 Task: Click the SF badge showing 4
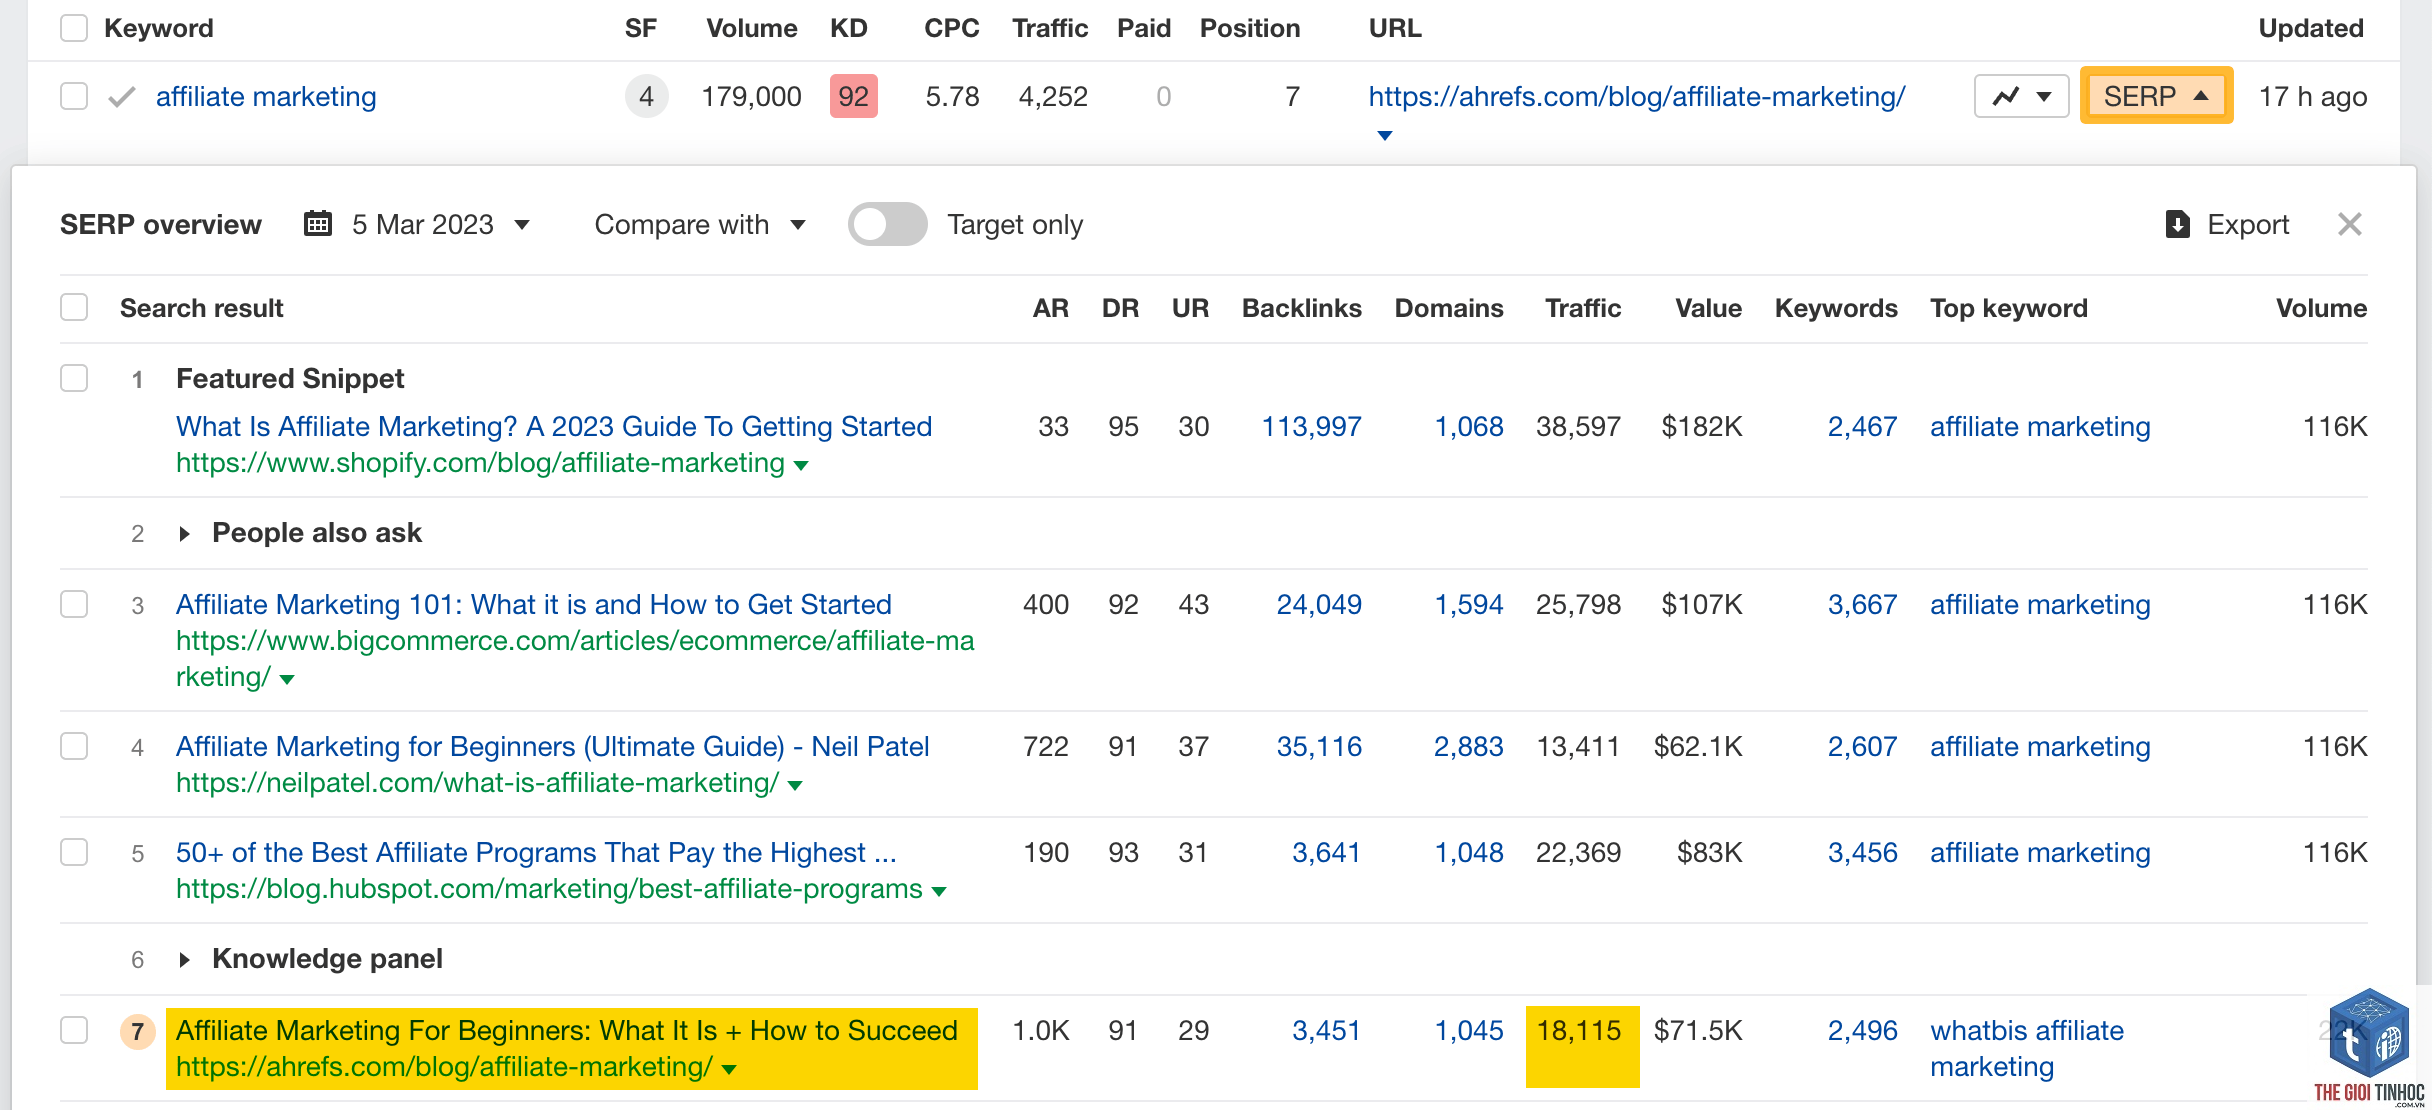(x=646, y=97)
